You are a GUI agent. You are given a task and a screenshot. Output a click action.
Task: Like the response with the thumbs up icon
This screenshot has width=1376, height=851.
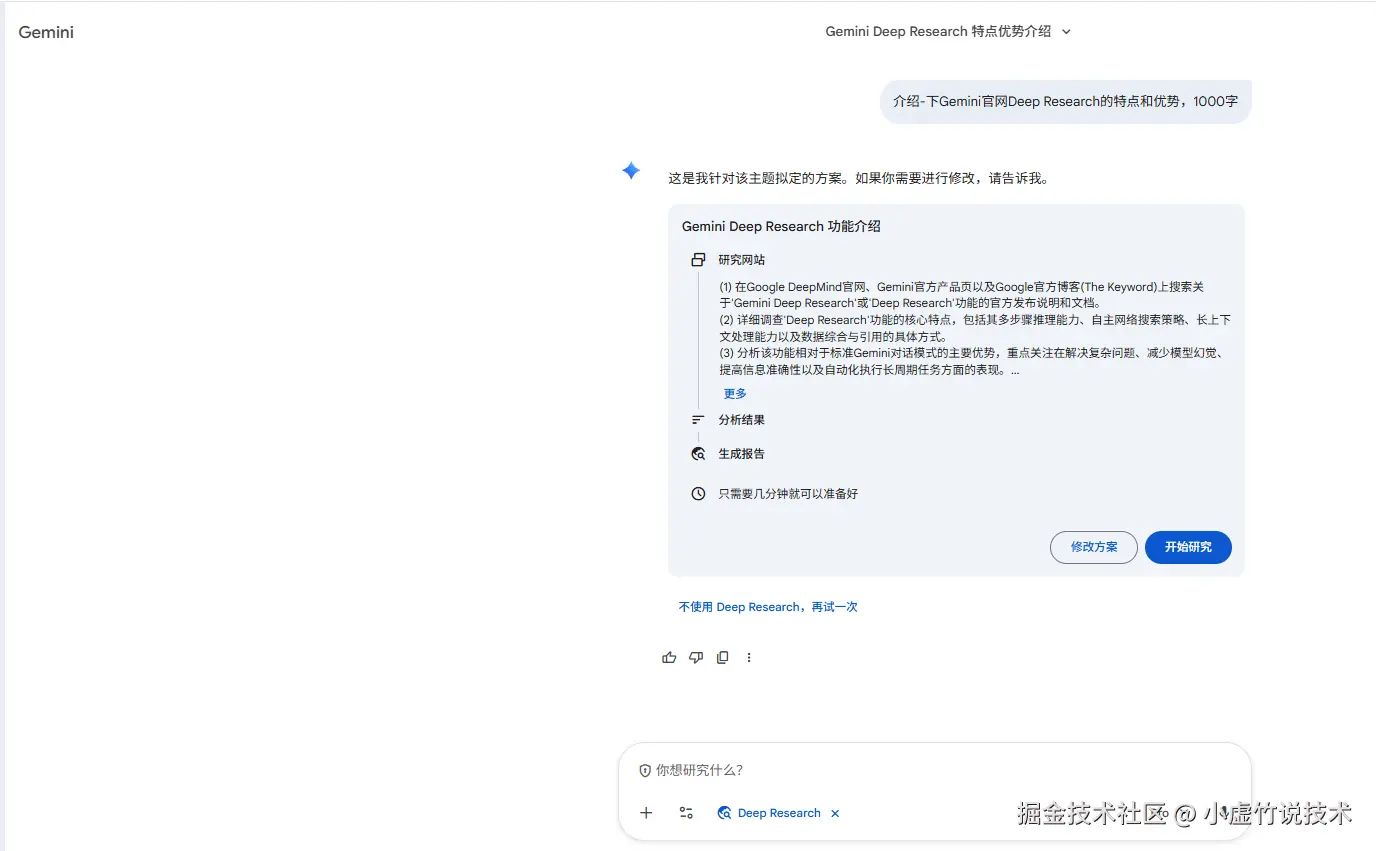[668, 657]
